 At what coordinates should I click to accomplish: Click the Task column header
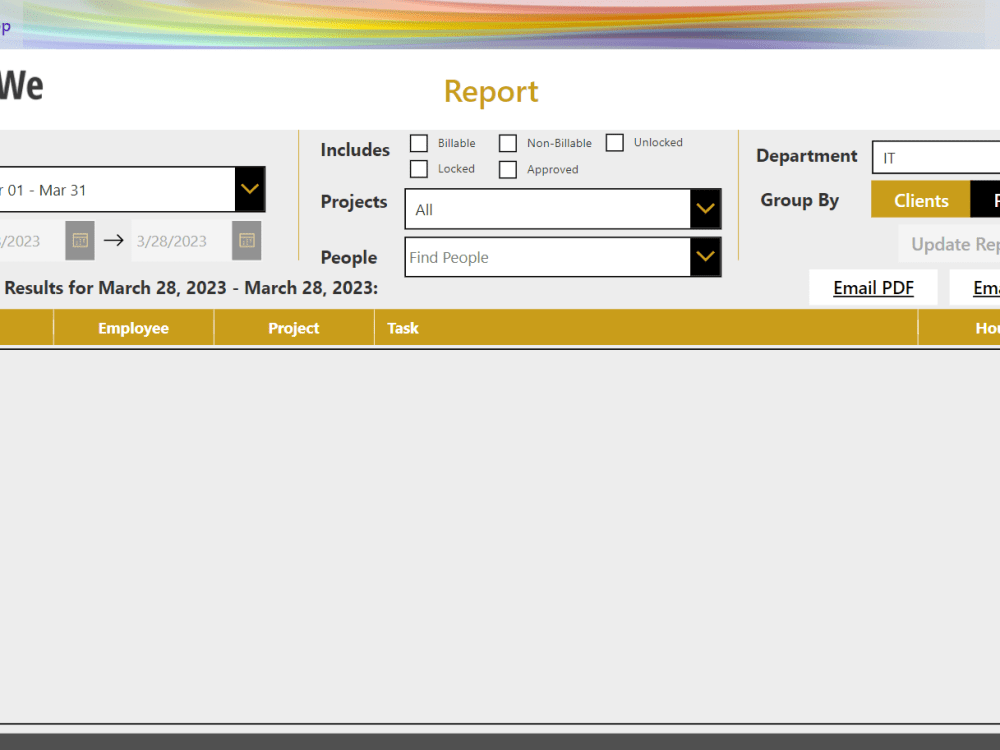[646, 328]
